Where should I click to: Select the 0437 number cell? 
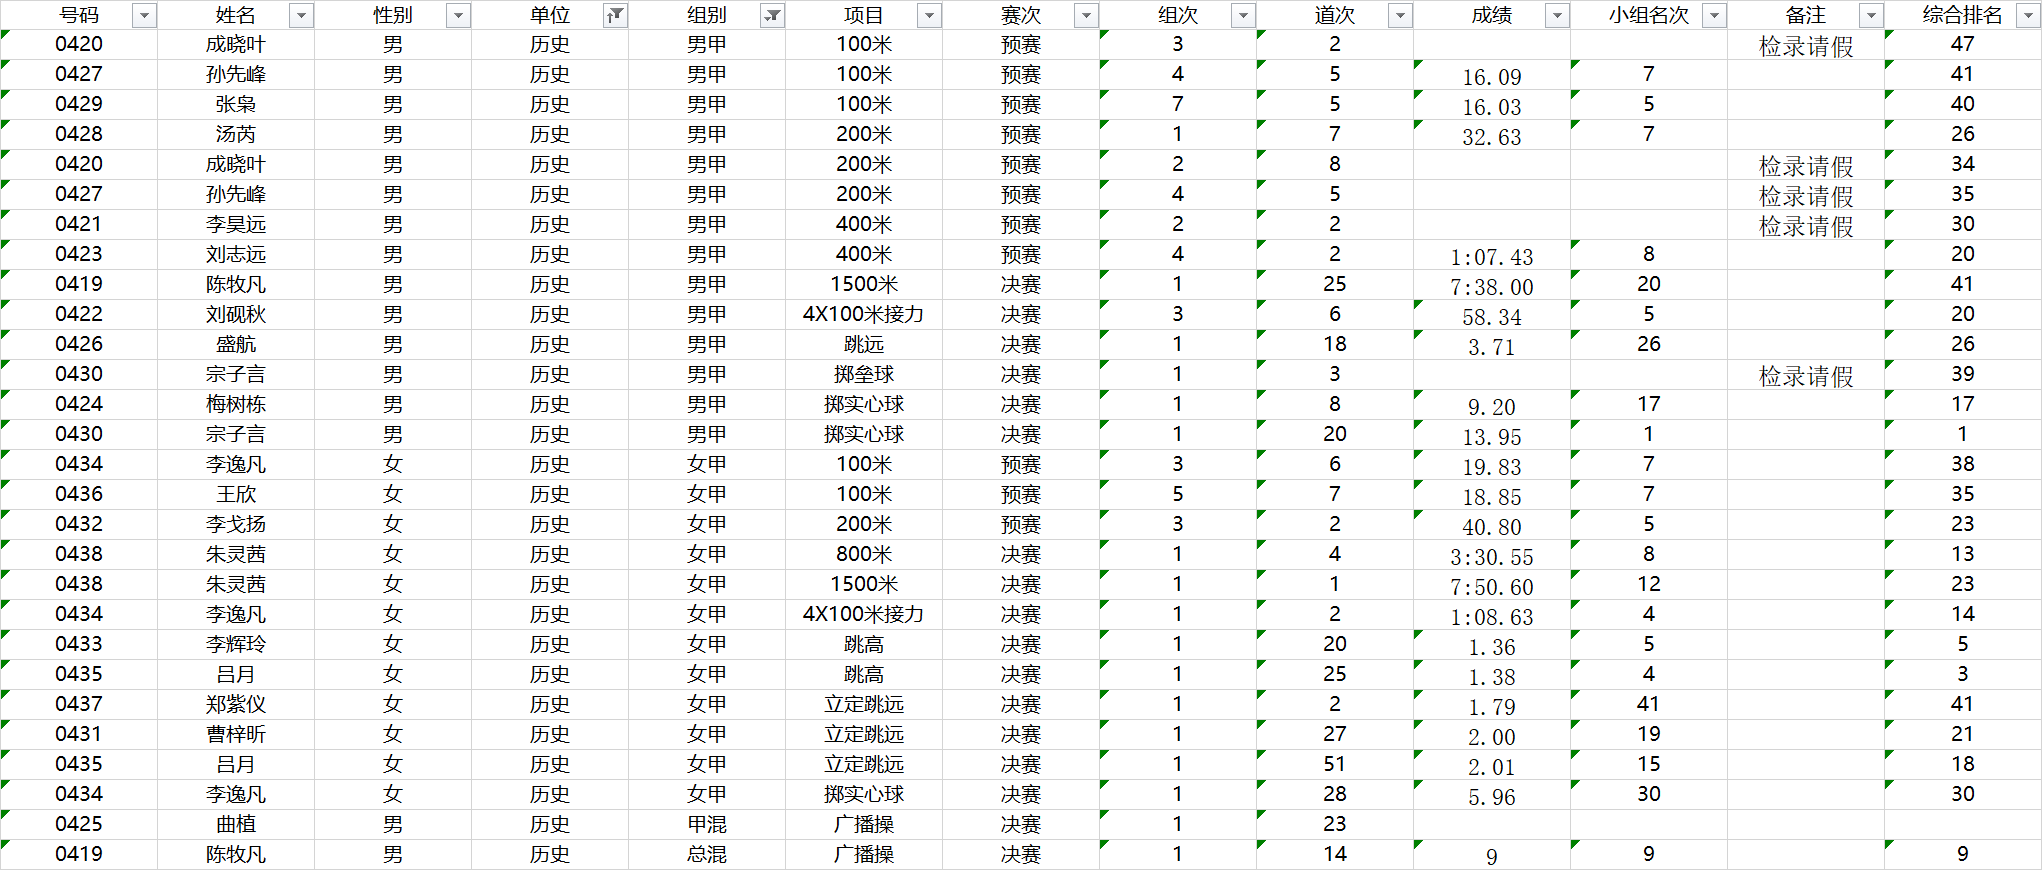pos(79,704)
